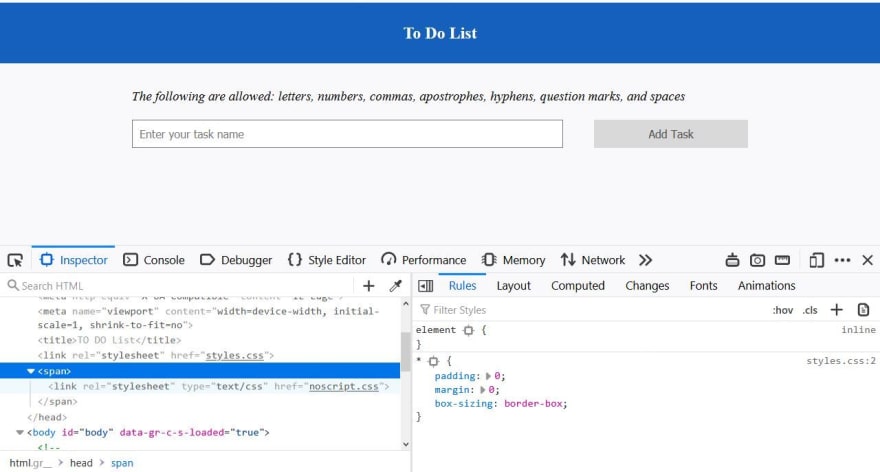
Task: Activate the element picker tool
Action: (15, 260)
